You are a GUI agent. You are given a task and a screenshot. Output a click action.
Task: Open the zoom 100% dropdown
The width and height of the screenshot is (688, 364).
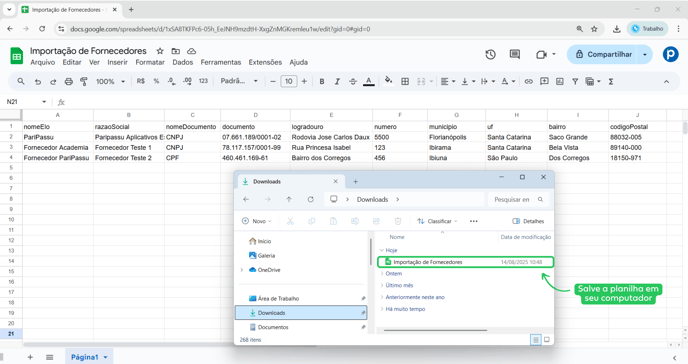pos(110,82)
